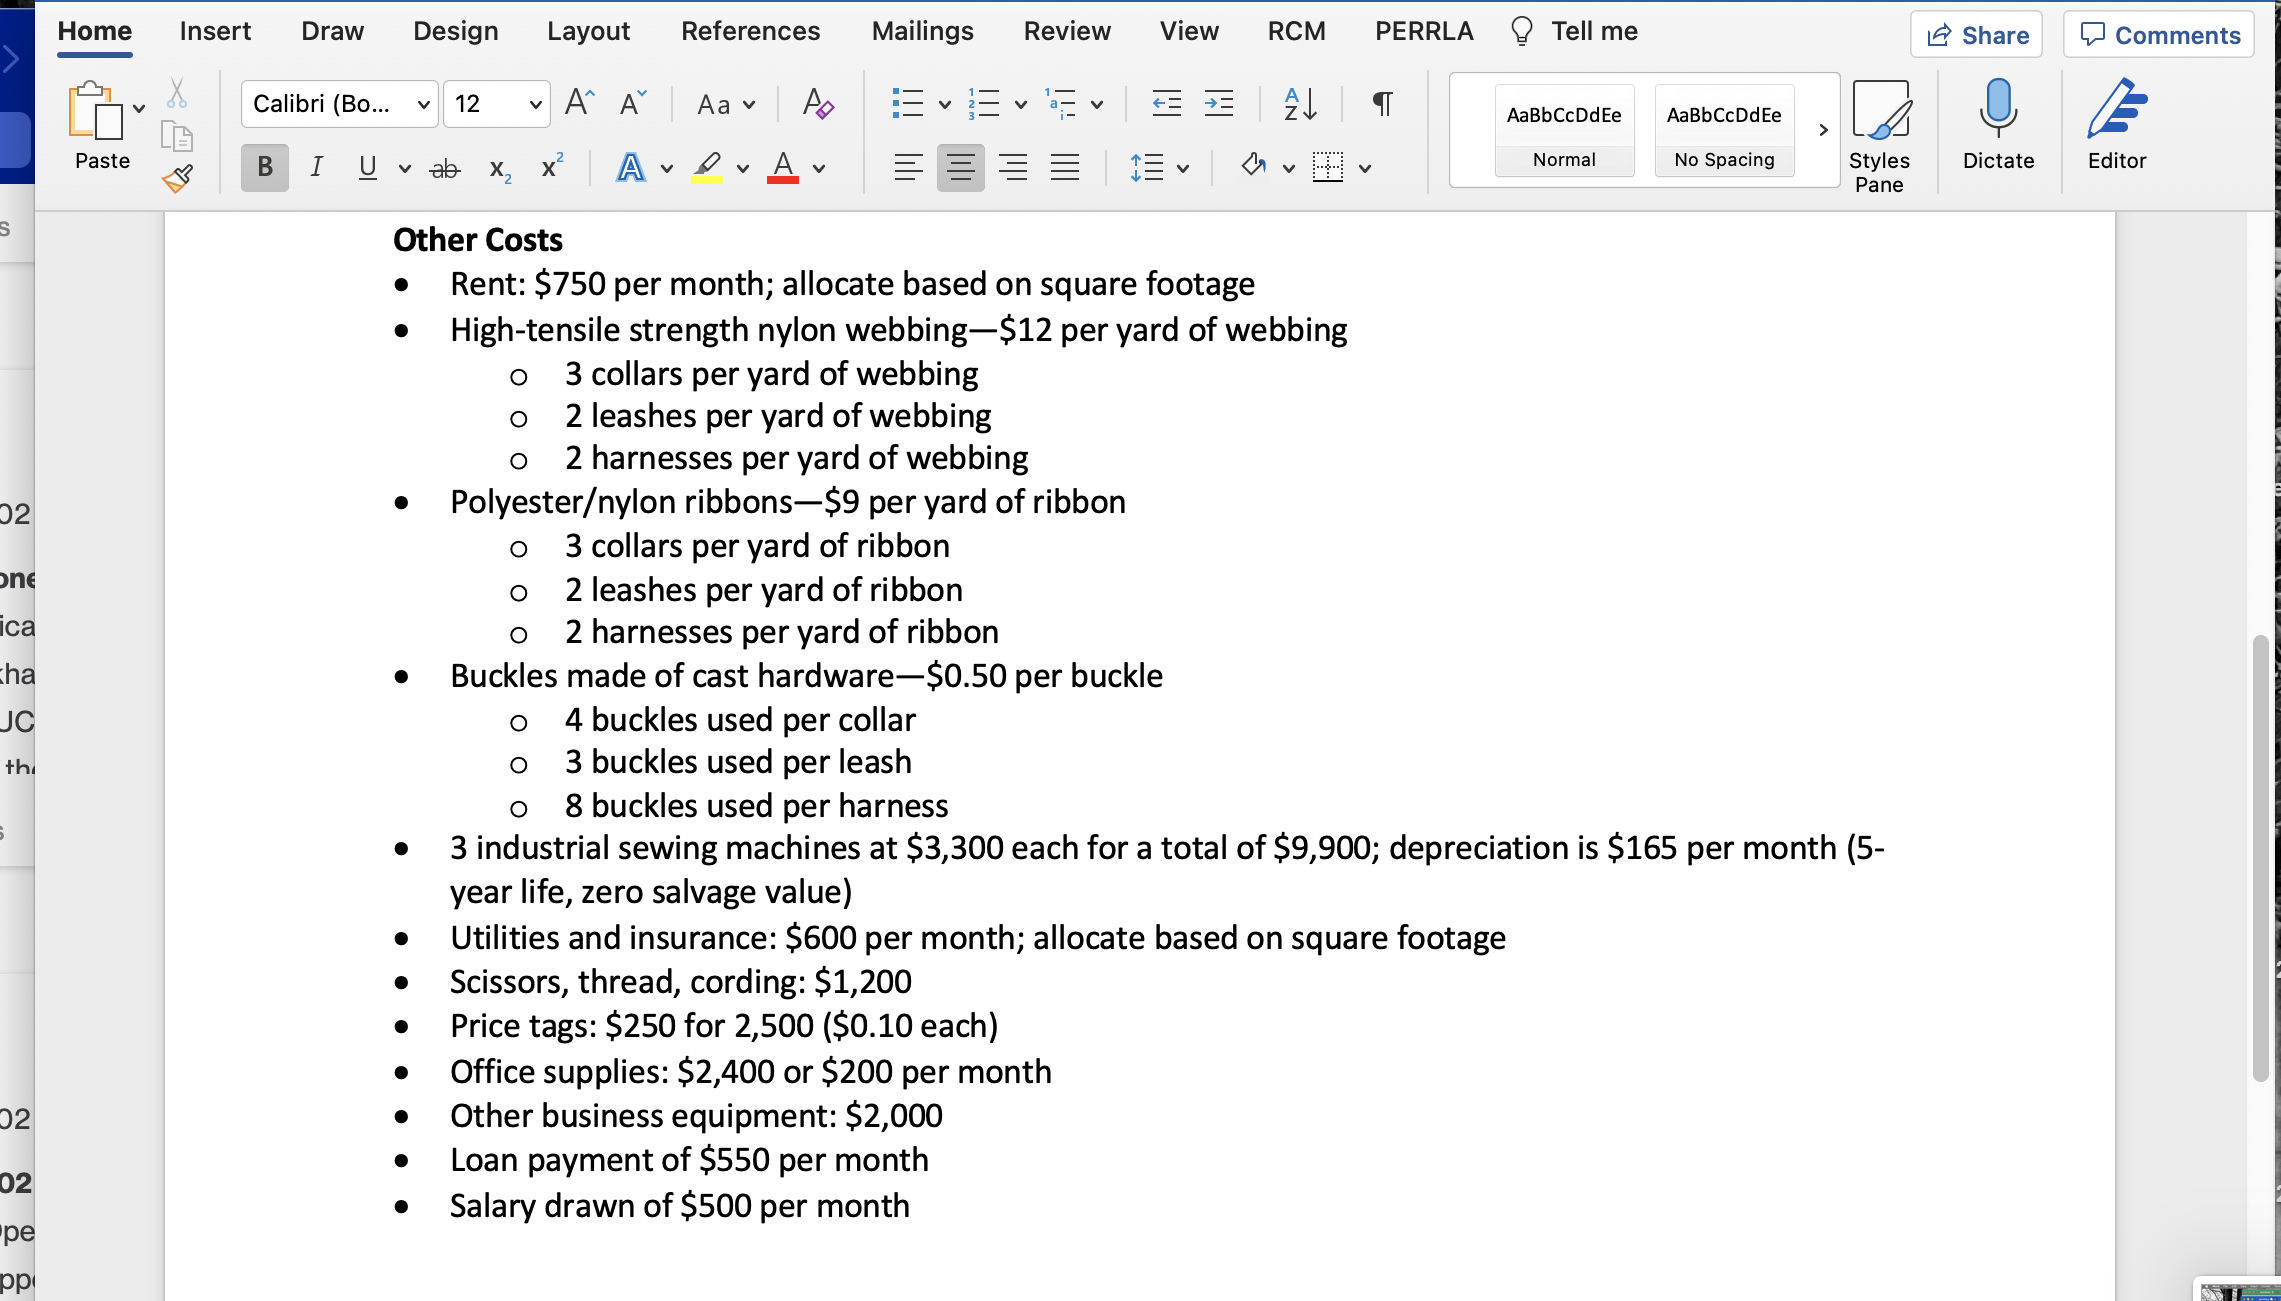Click the Clear Formatting icon

(817, 103)
